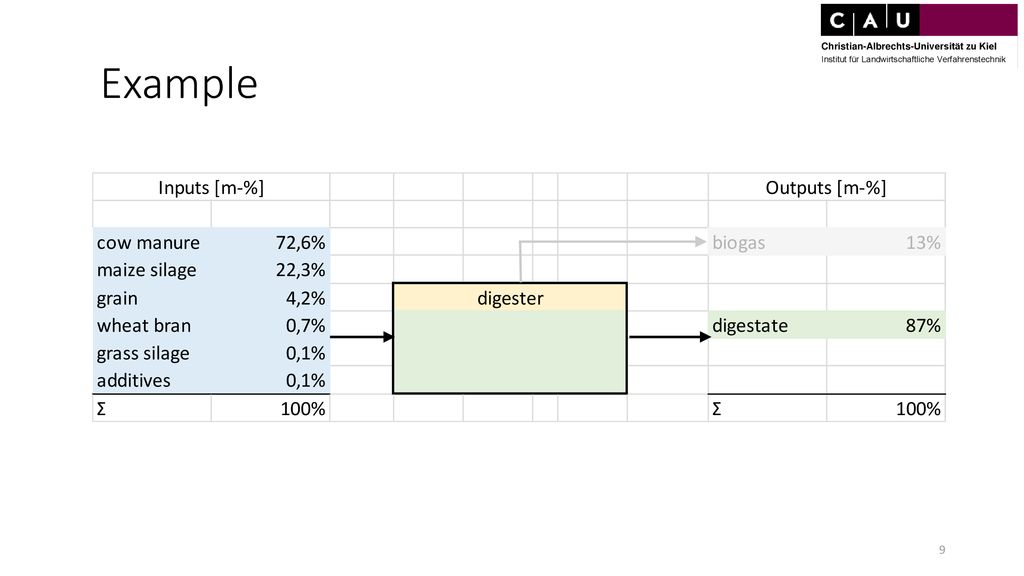Screen dimensions: 1024x576
Task: Click the Example slide title
Action: (x=180, y=84)
